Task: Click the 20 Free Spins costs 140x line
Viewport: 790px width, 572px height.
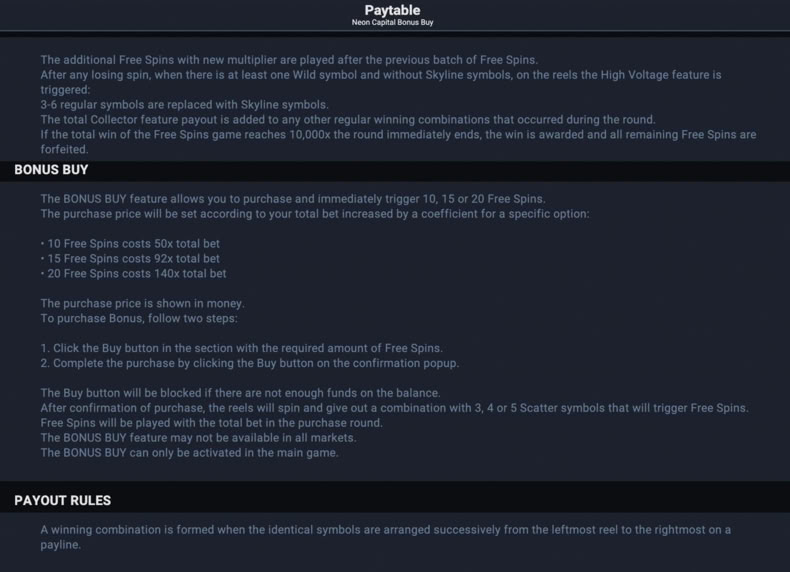Action: (134, 274)
